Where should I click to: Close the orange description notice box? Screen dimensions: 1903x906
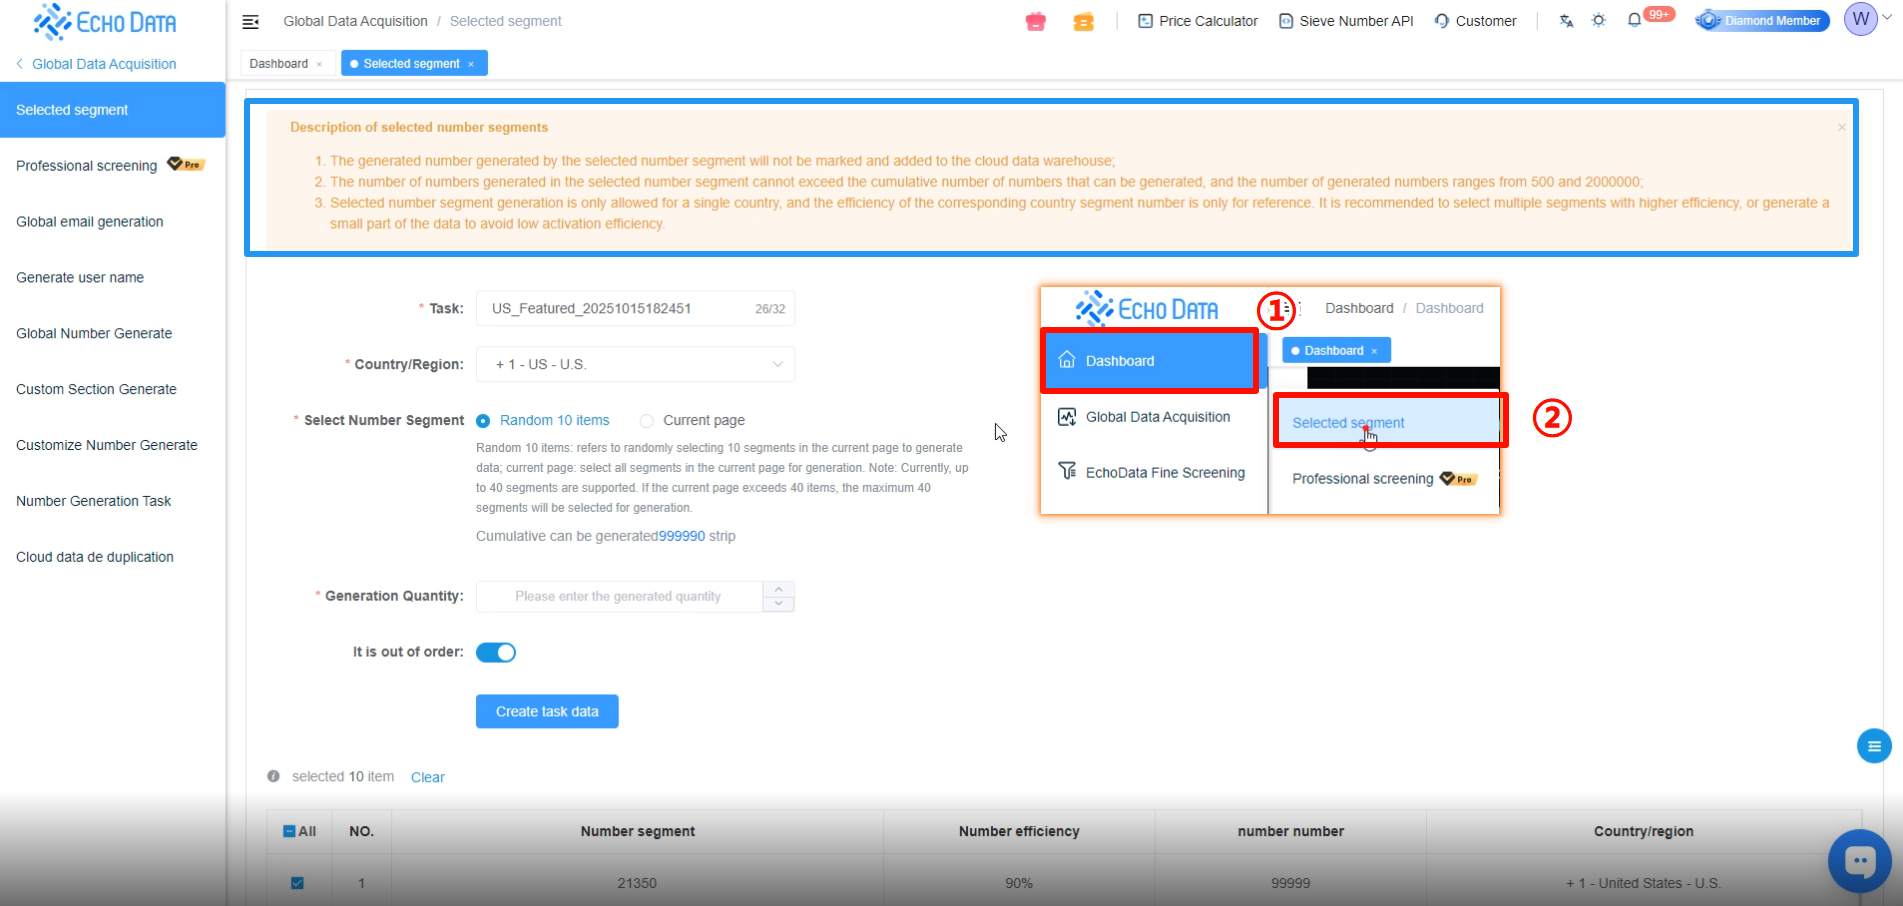pyautogui.click(x=1841, y=127)
